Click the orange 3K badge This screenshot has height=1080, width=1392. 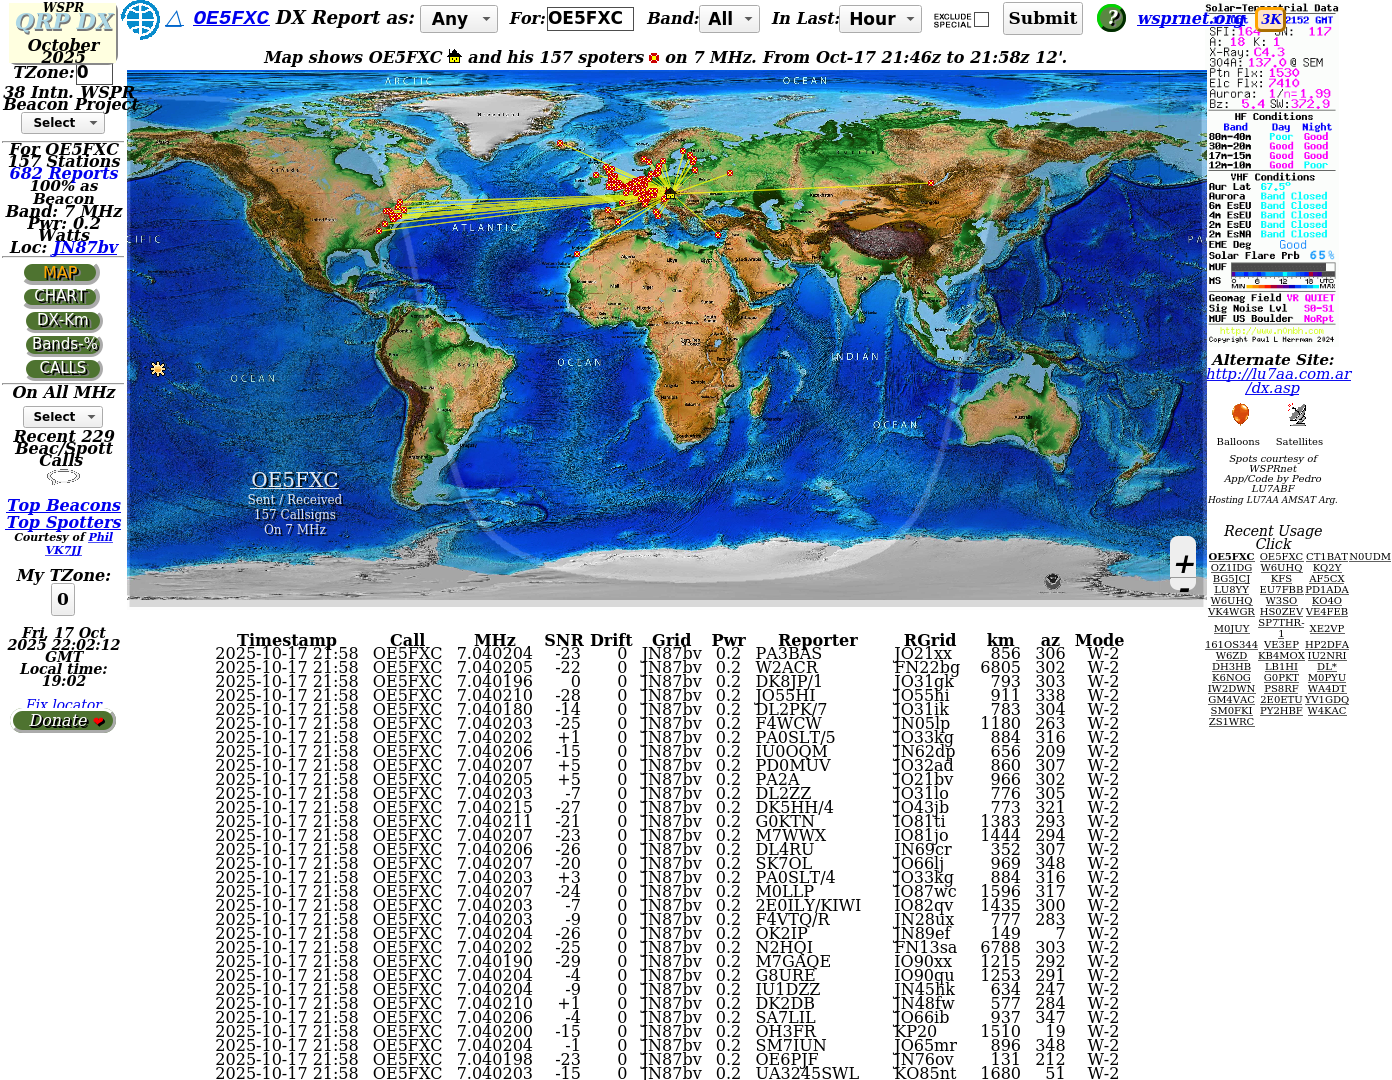[x=1270, y=19]
